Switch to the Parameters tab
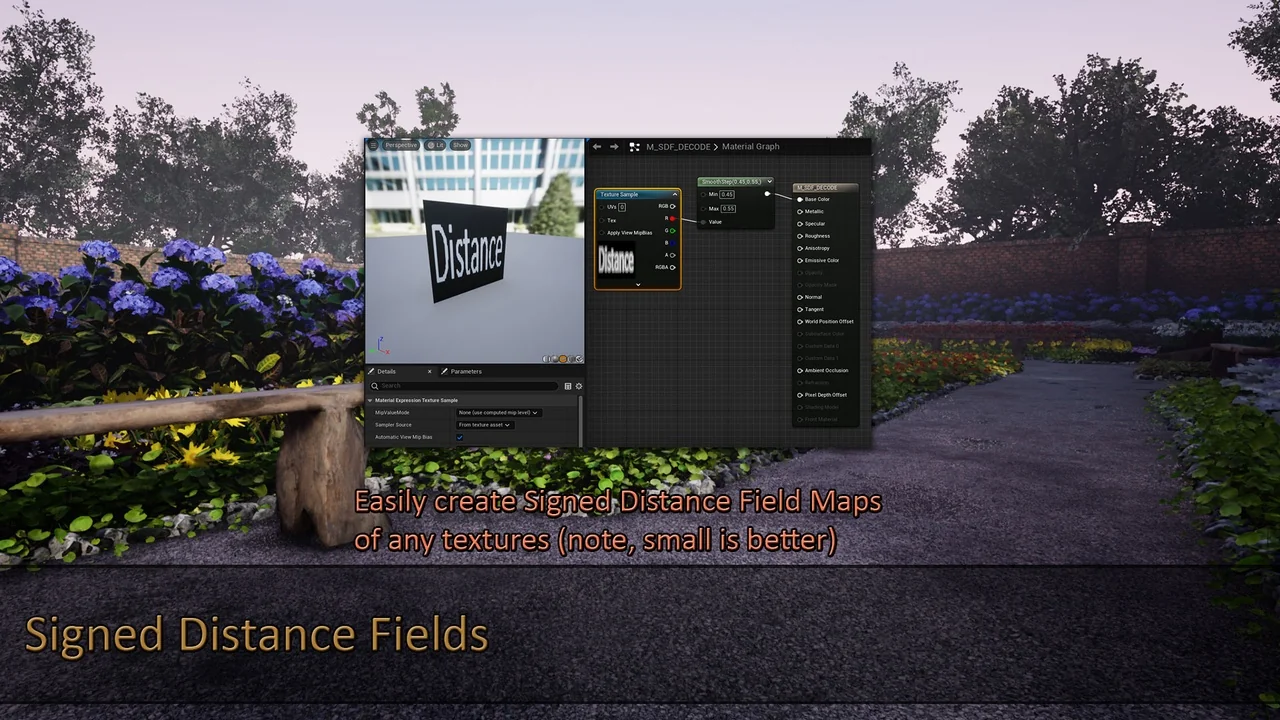 (465, 371)
